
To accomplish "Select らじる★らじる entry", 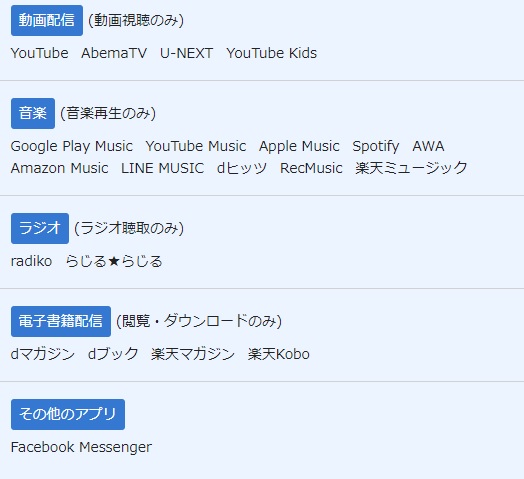I will [x=114, y=261].
